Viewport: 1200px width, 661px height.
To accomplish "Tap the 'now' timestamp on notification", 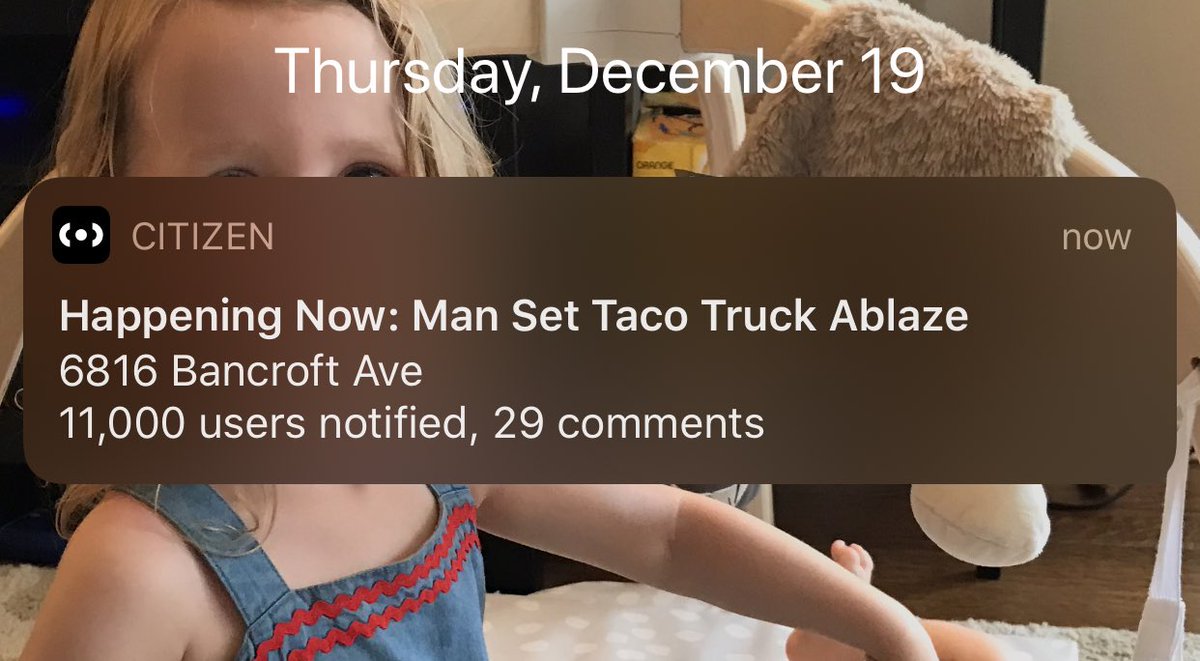I will click(x=1096, y=238).
